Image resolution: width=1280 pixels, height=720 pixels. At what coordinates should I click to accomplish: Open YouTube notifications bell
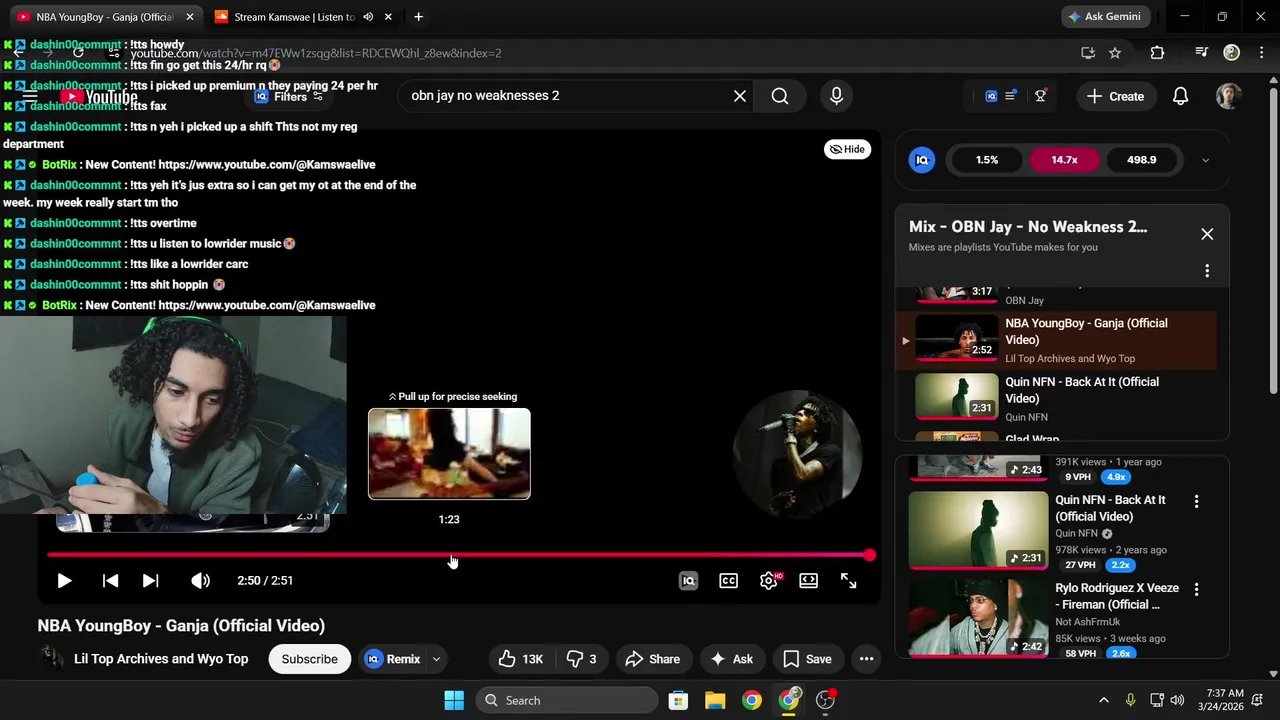coord(1181,96)
